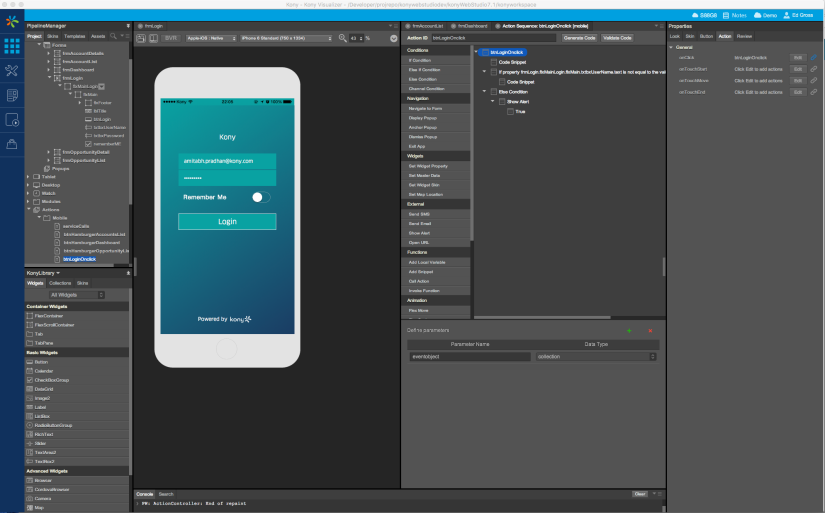Collapse the frmLogin tree node

pyautogui.click(x=49, y=78)
